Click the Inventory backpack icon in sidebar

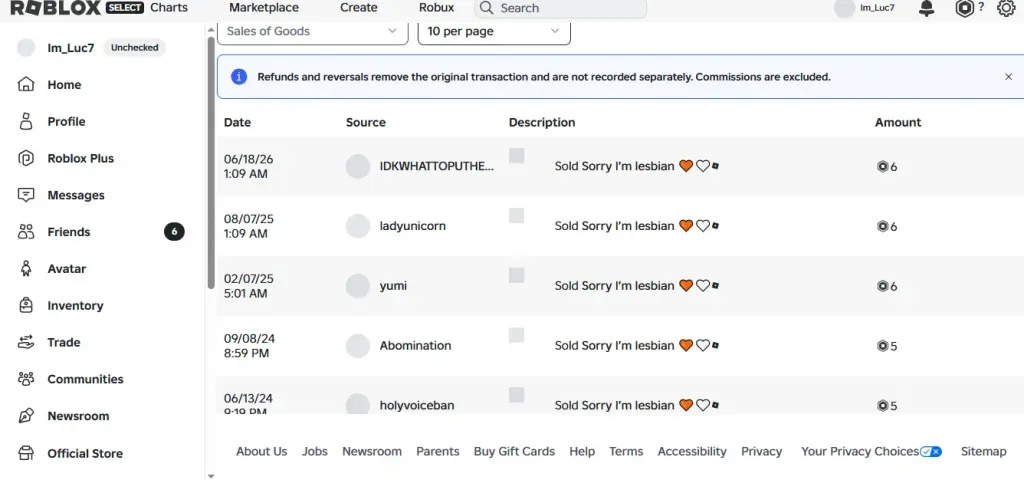(x=25, y=305)
